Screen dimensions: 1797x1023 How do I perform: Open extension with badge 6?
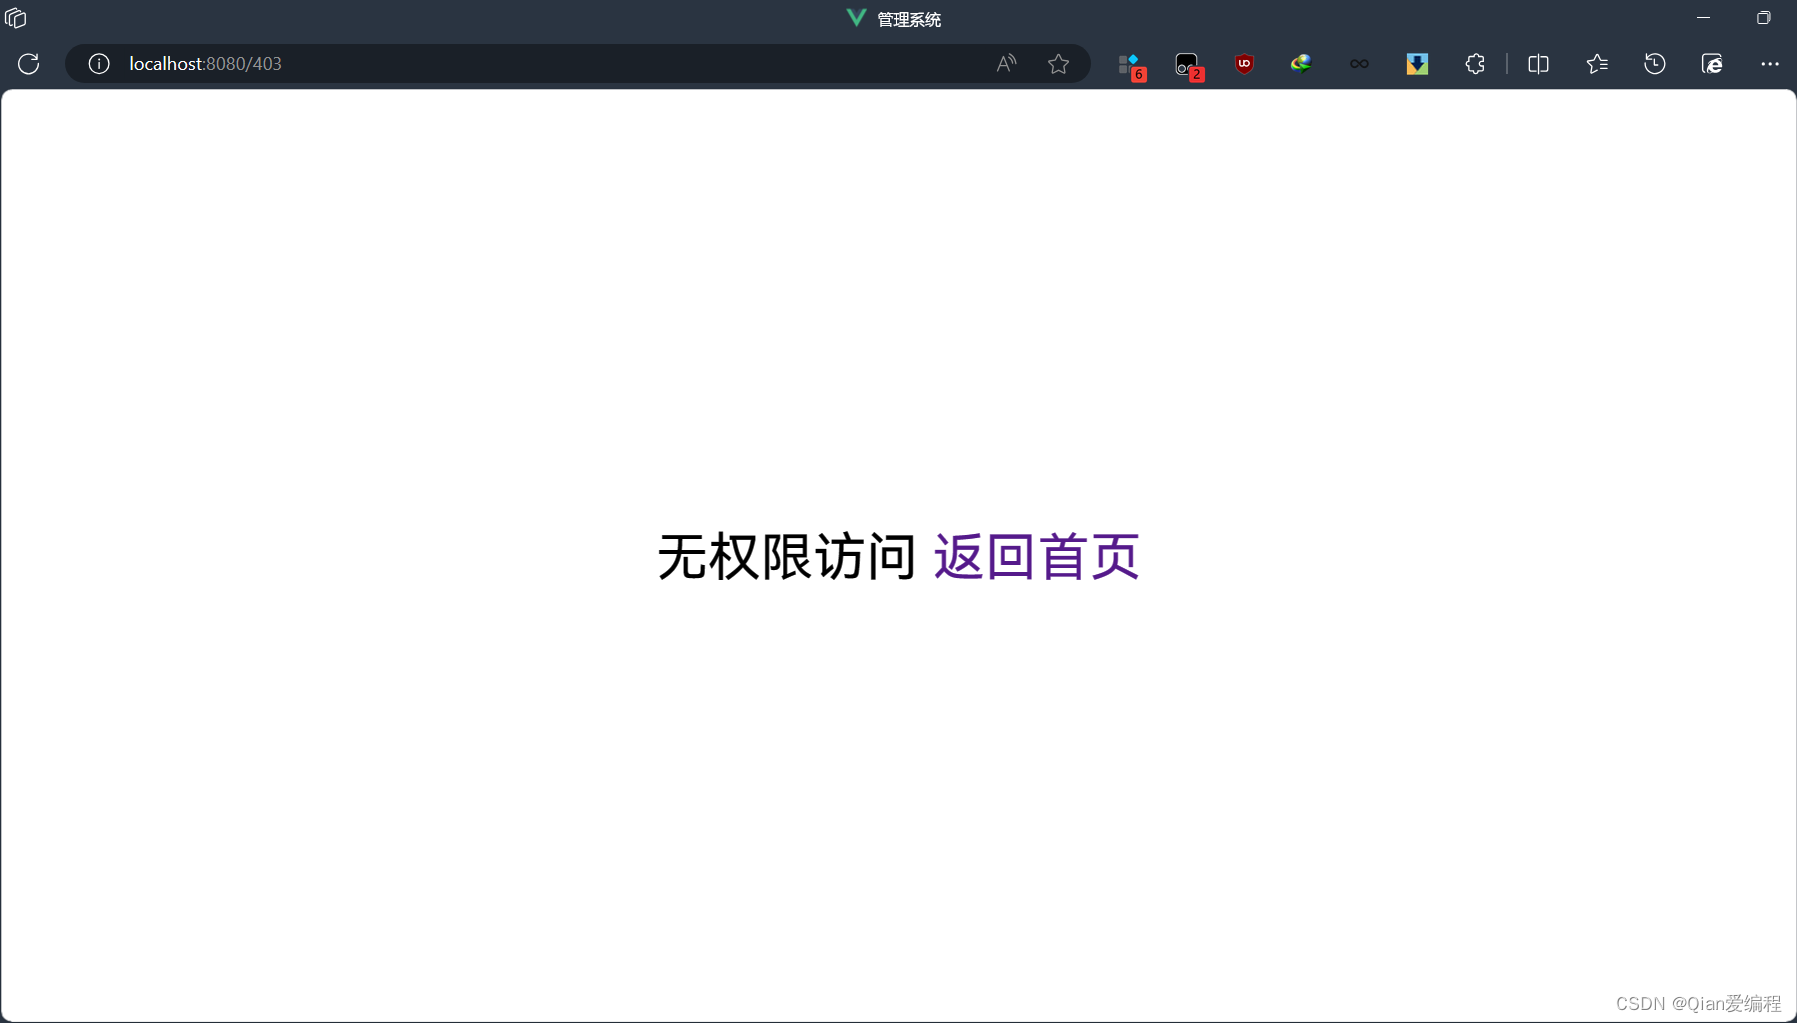[x=1131, y=66]
